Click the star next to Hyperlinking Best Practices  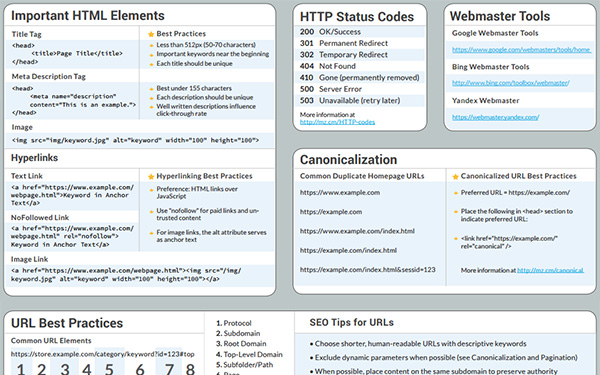pos(151,177)
